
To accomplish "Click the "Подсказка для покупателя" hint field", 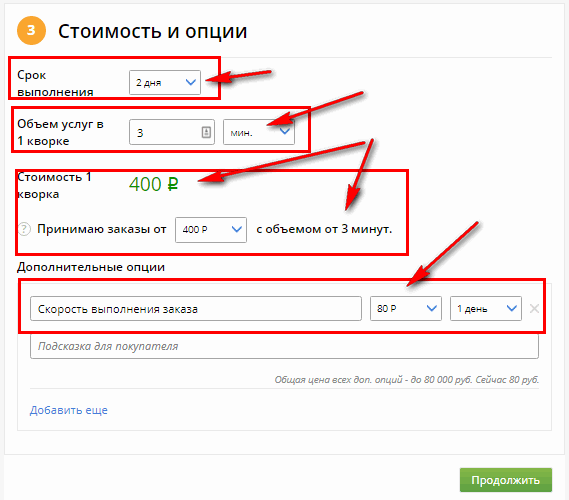I will pyautogui.click(x=284, y=346).
